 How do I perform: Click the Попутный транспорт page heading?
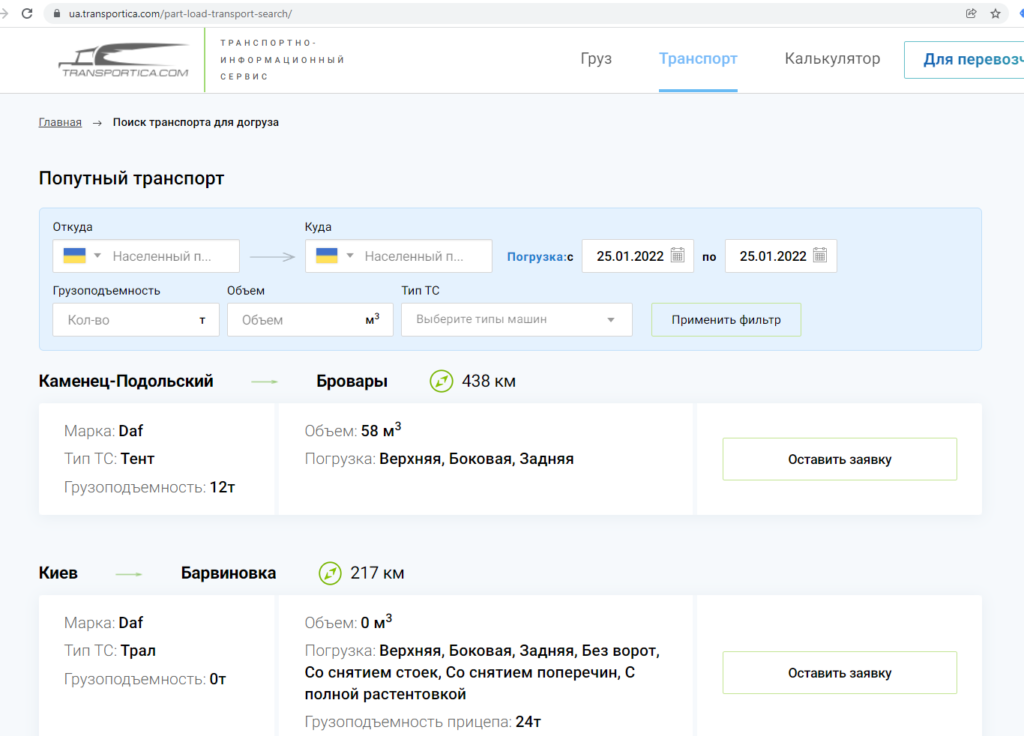pyautogui.click(x=131, y=178)
